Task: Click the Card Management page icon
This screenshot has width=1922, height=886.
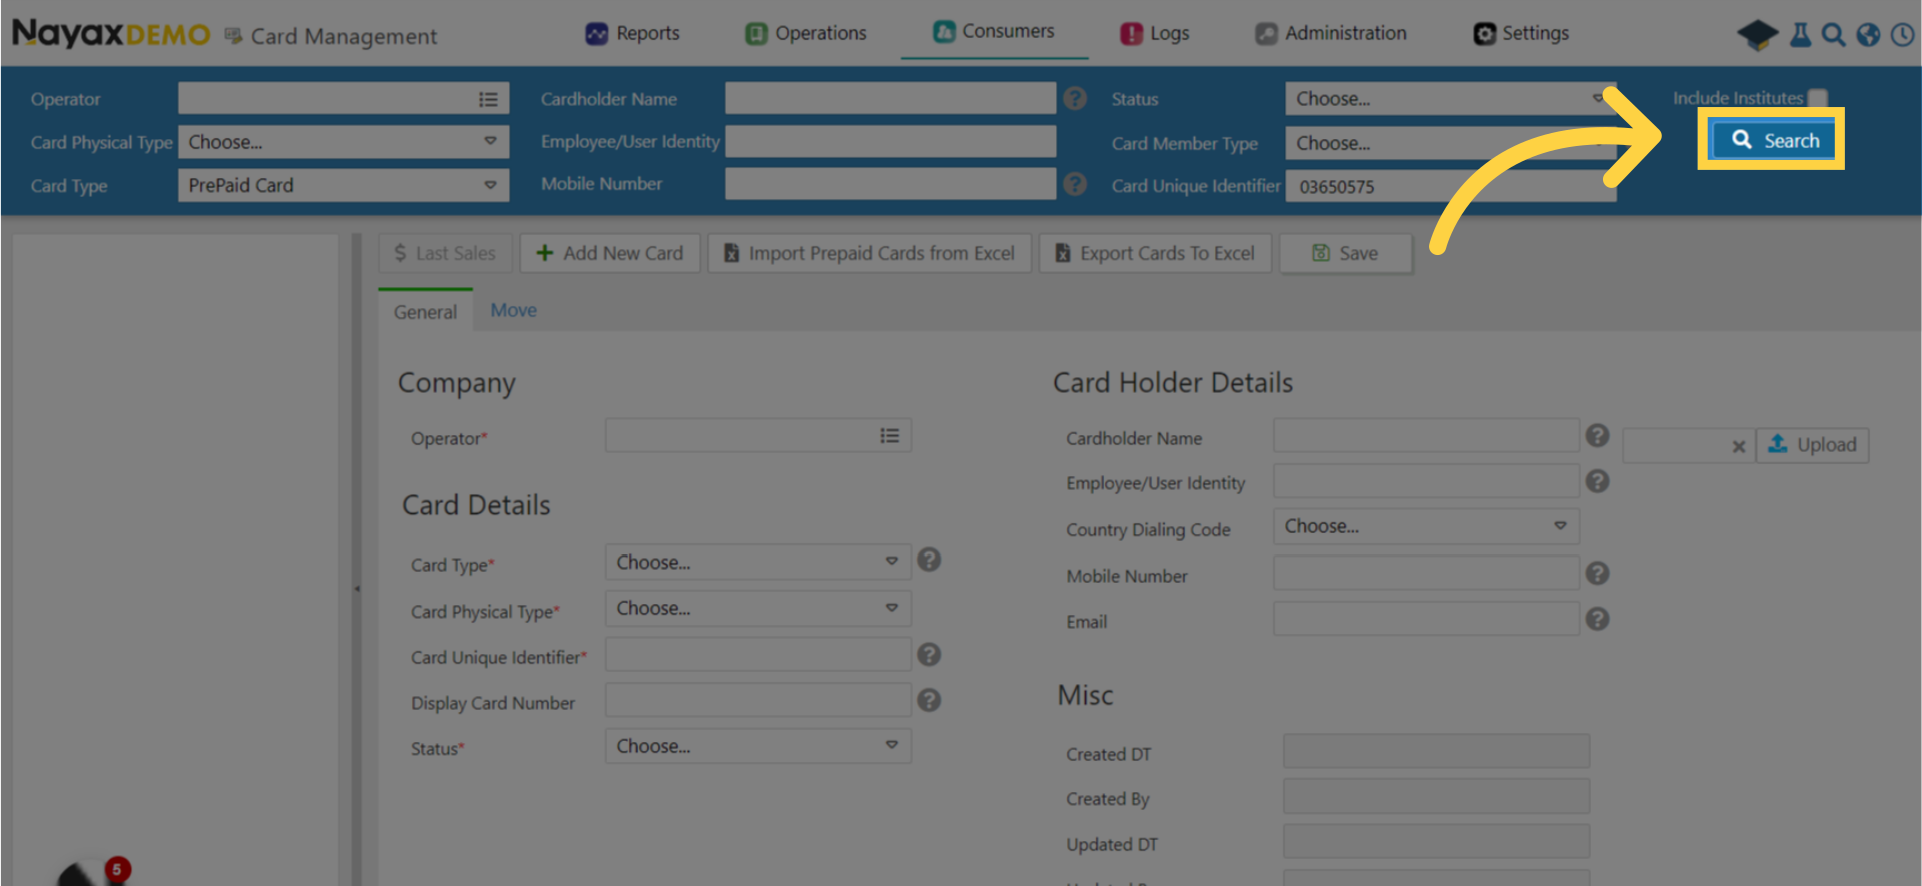Action: click(x=233, y=36)
